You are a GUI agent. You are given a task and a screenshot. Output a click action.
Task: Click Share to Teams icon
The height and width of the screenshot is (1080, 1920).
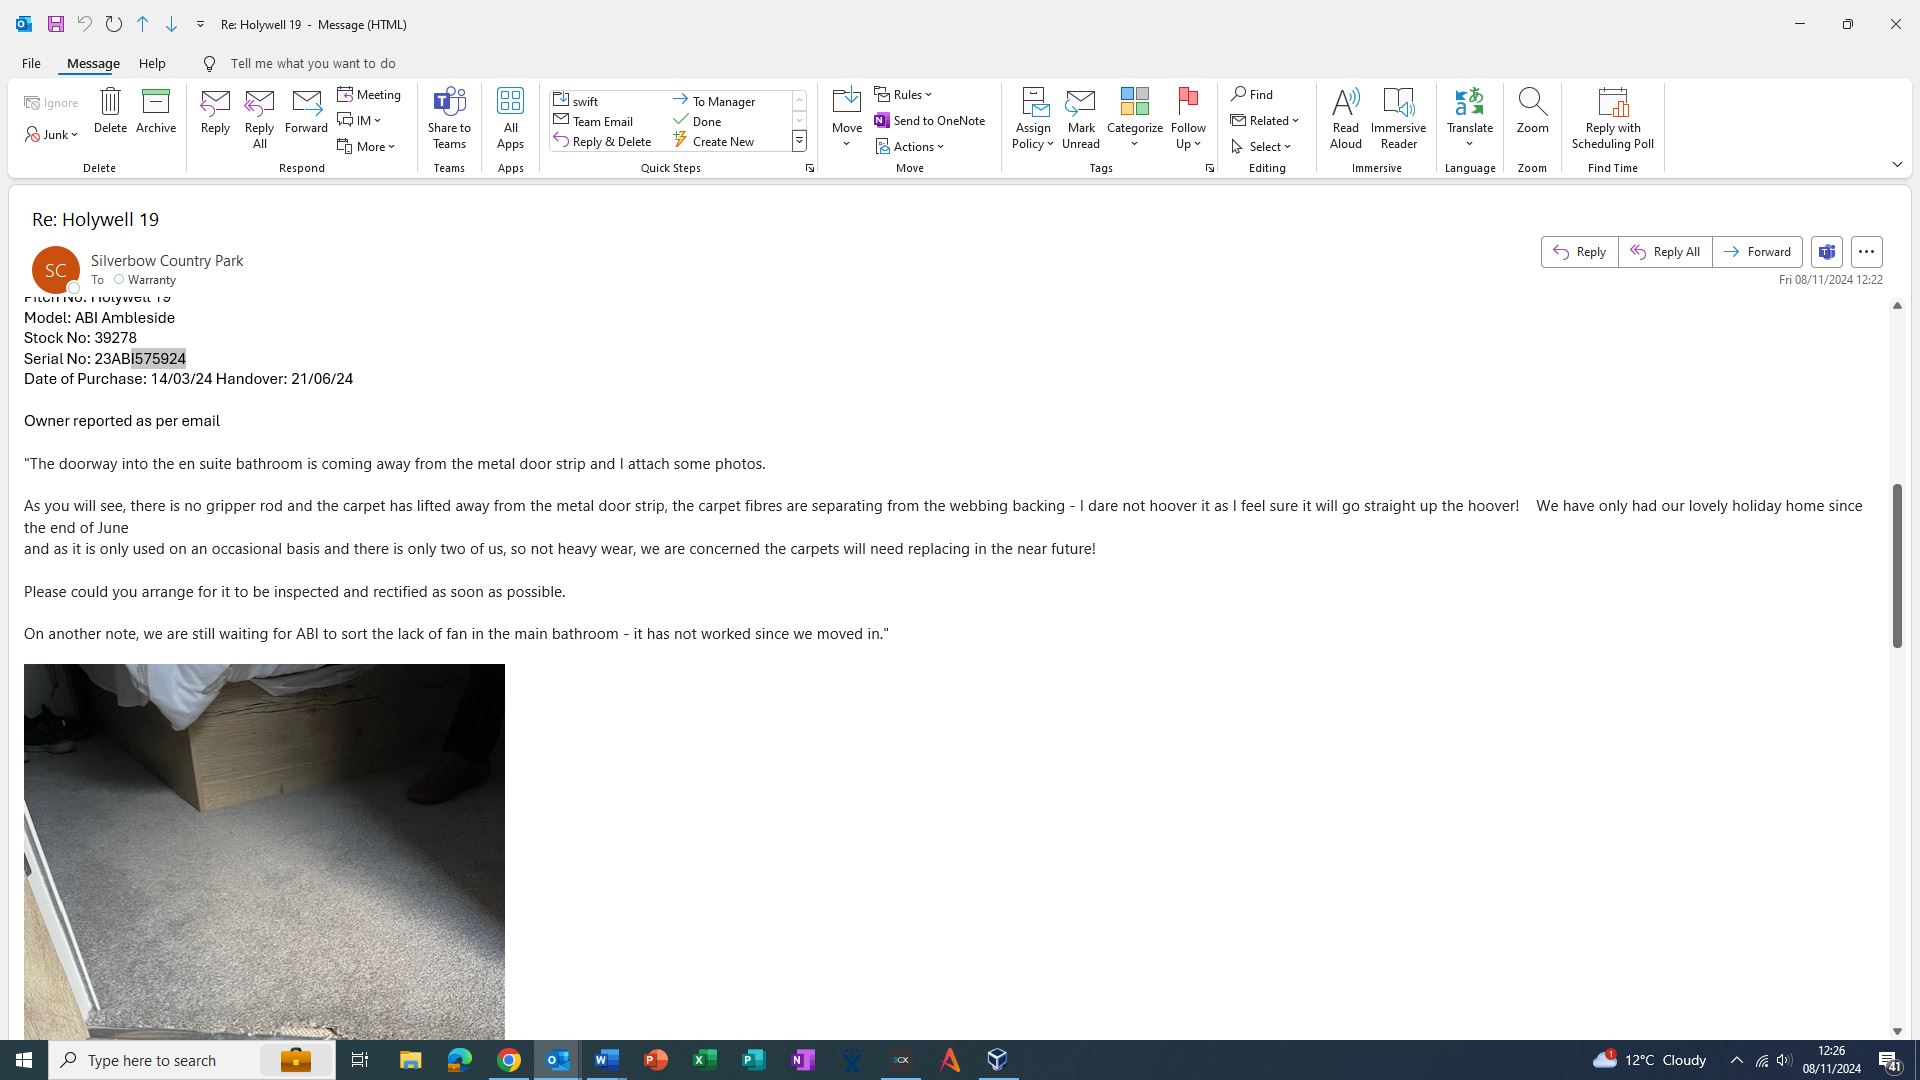tap(449, 102)
